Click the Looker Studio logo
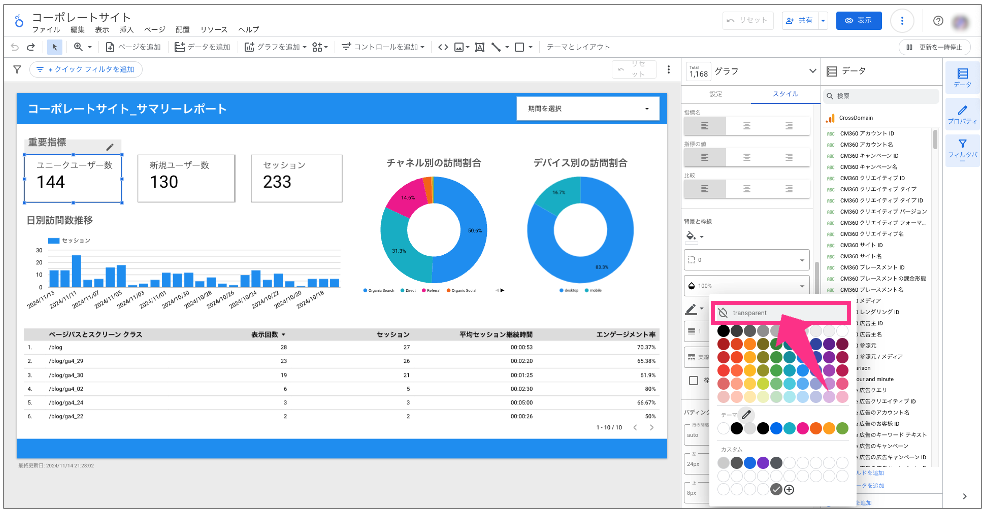Viewport: 986px width, 515px height. tap(19, 21)
